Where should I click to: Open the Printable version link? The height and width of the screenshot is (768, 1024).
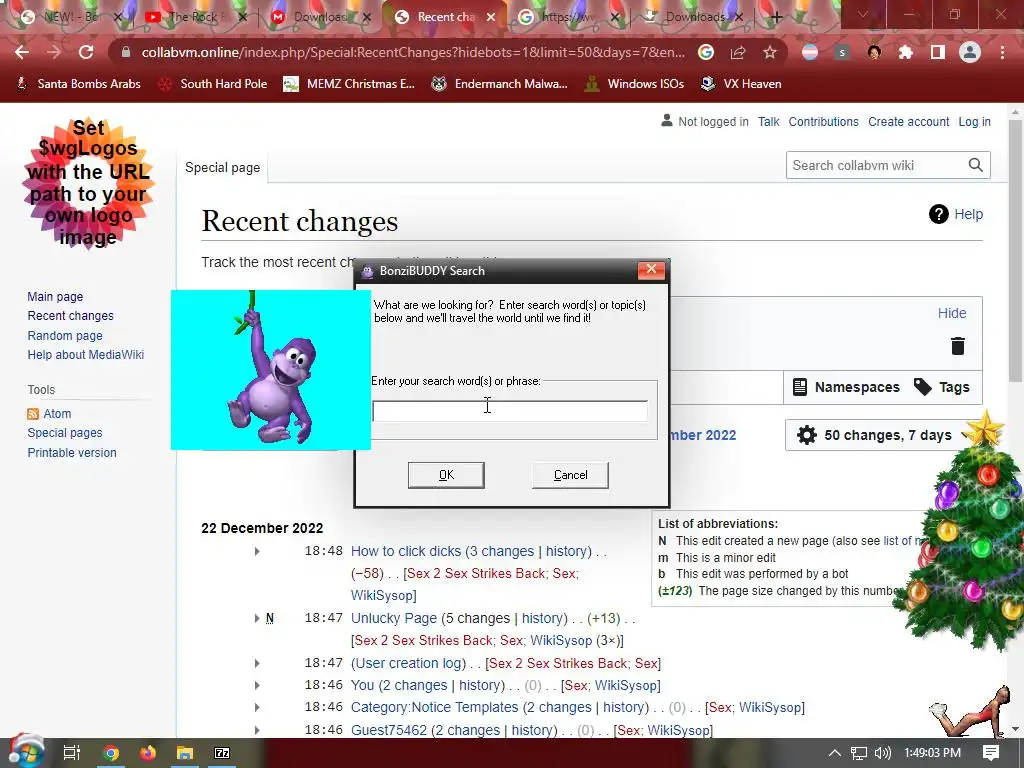72,453
